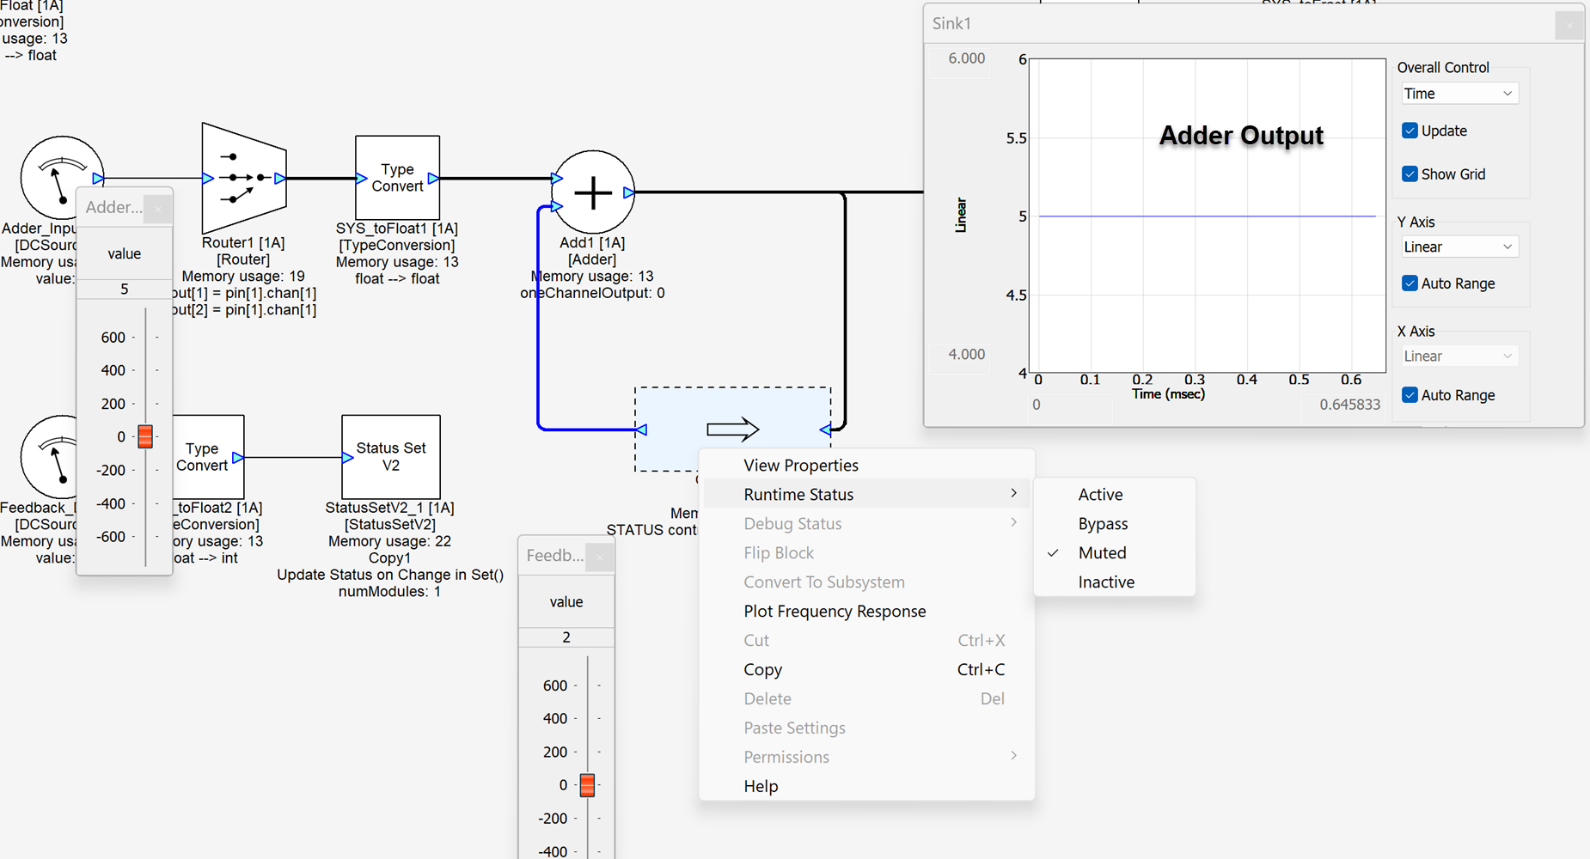Set runtime status to Active
The height and width of the screenshot is (859, 1590).
(x=1100, y=494)
